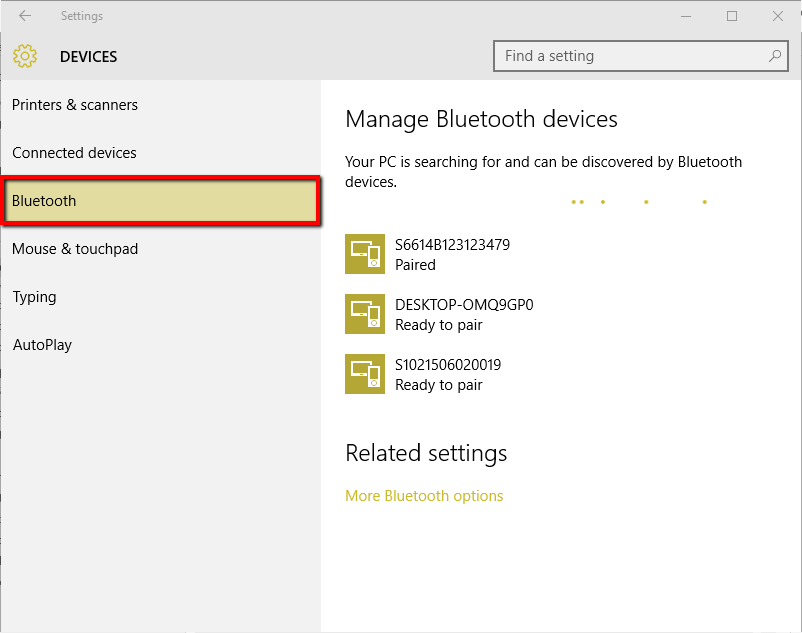
Task: Click the icon for paired device S6614B123123479
Action: pyautogui.click(x=364, y=254)
